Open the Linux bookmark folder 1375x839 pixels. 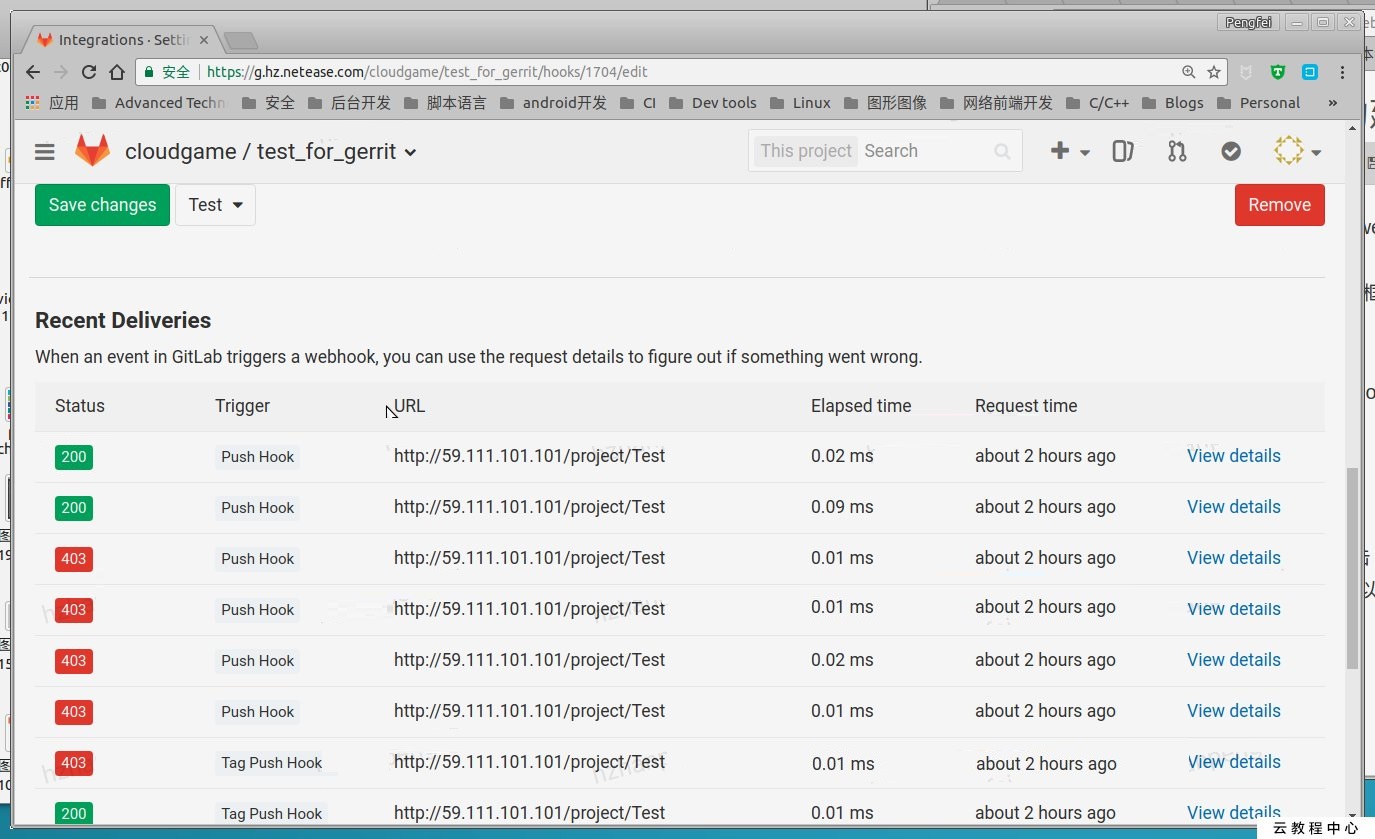(800, 102)
